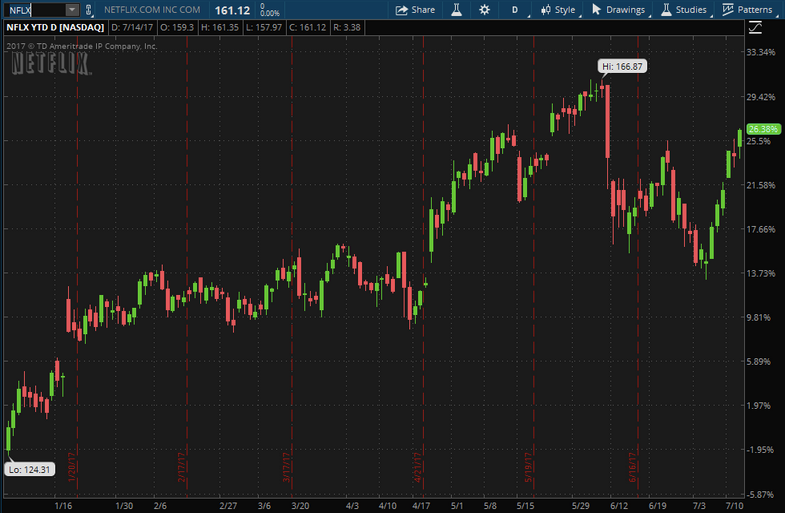785x513 pixels.
Task: Click the Lo: 124.31 price bubble
Action: (30, 469)
